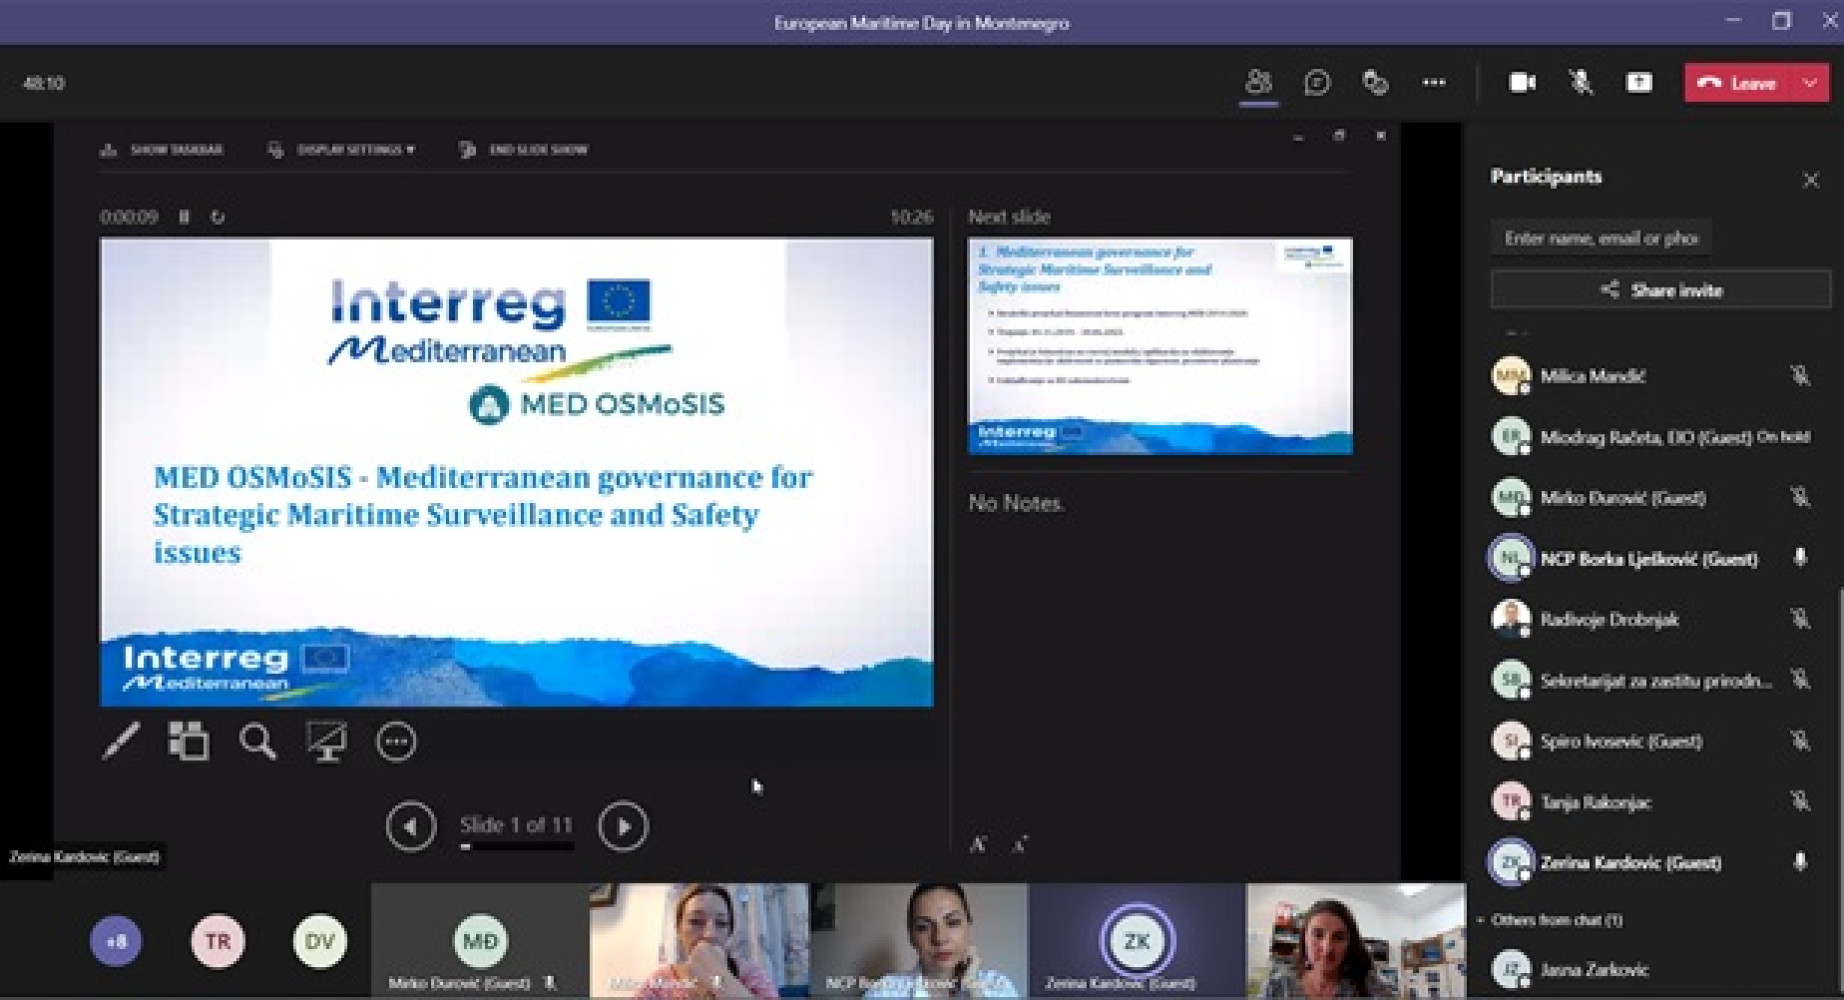Click the zoom into slide magnifier
This screenshot has width=1844, height=1000.
coord(257,741)
